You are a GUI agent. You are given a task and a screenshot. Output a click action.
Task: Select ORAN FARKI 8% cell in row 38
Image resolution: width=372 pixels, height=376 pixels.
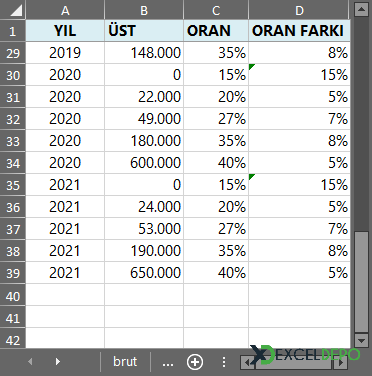tap(299, 251)
